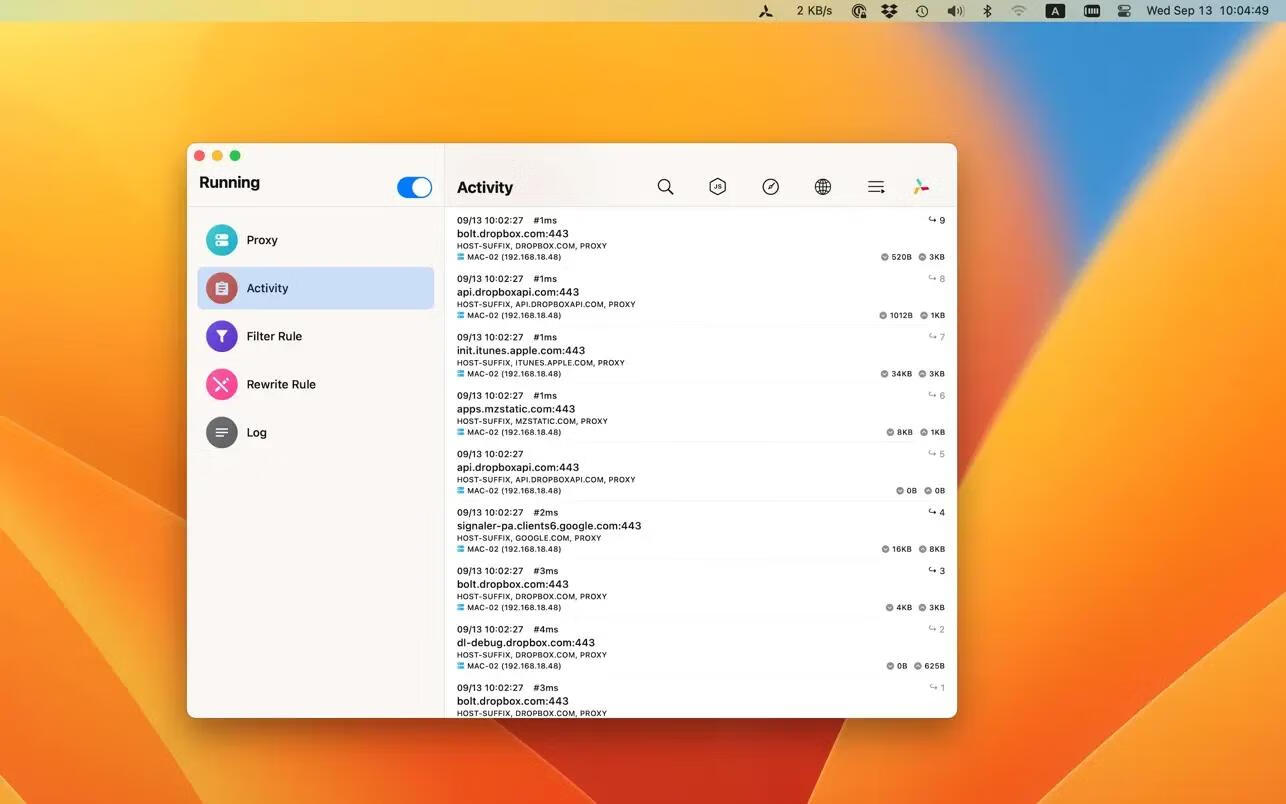This screenshot has width=1286, height=804.
Task: Turn off the Running toggle
Action: pos(414,186)
